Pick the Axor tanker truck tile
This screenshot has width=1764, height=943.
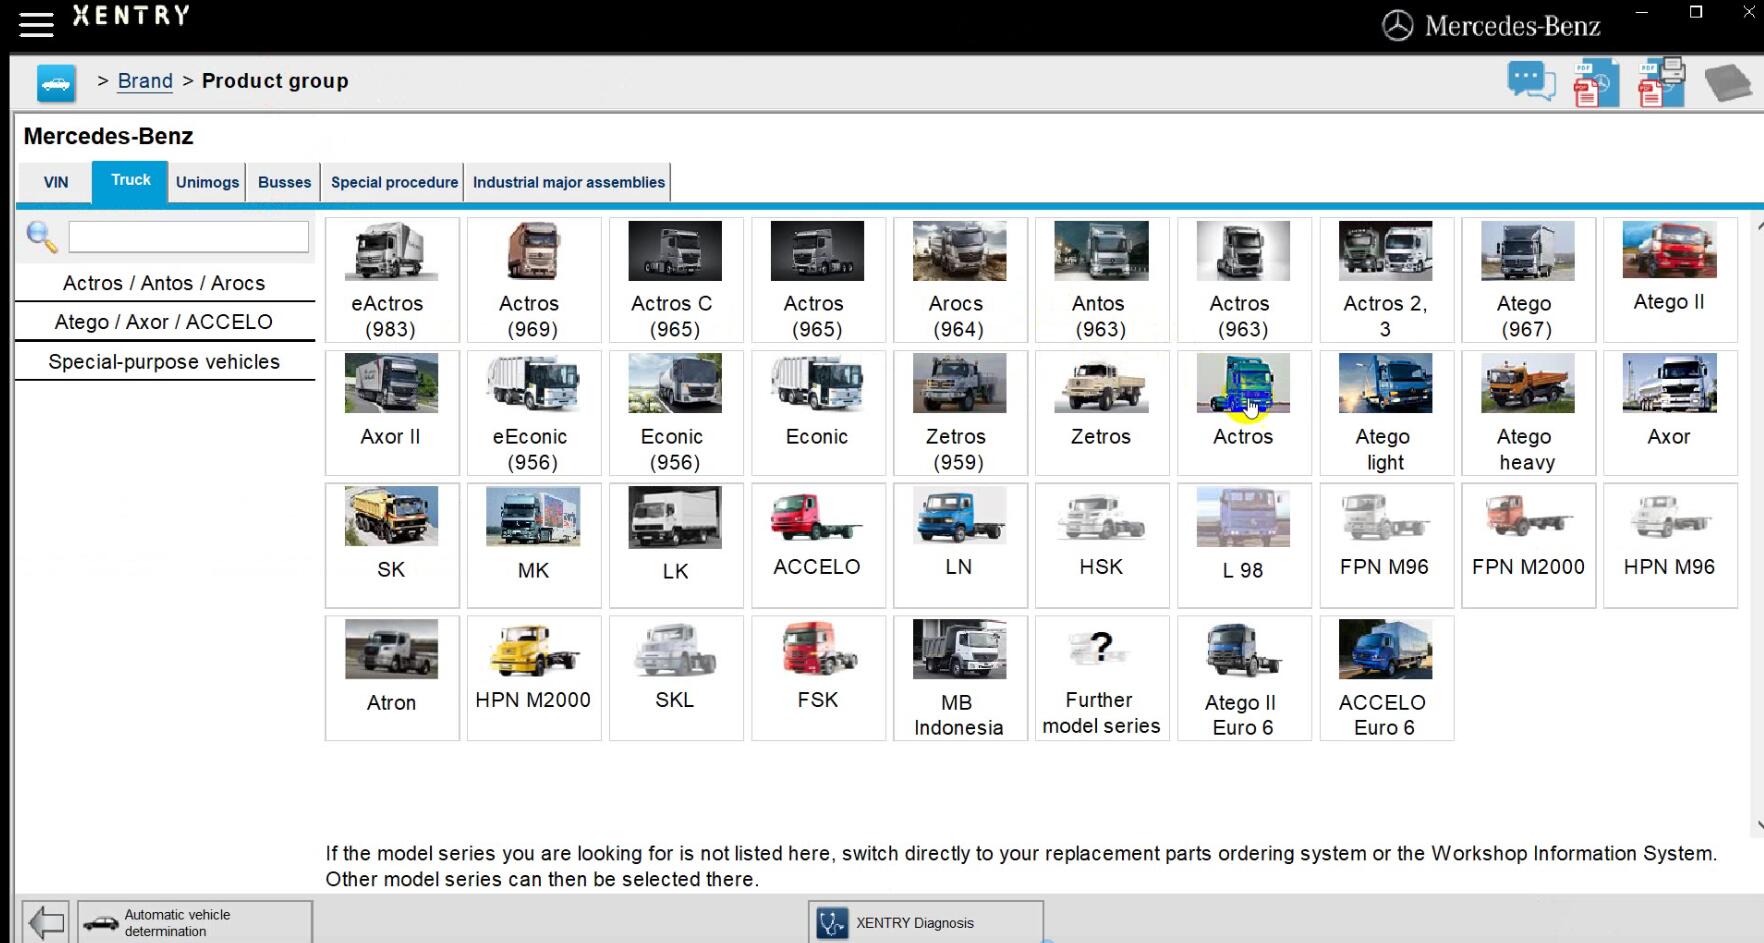click(x=1670, y=413)
